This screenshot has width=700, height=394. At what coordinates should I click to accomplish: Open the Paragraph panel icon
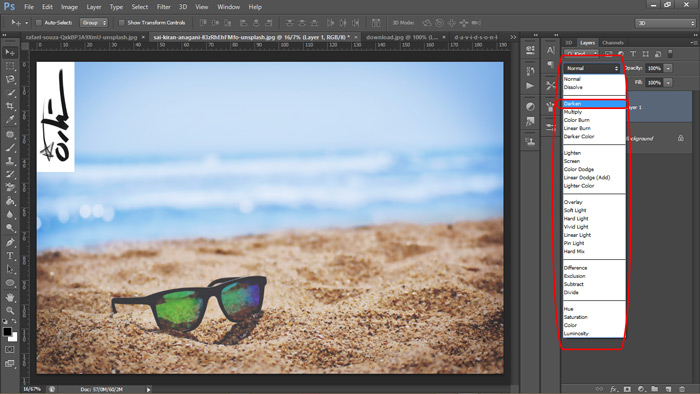point(550,65)
